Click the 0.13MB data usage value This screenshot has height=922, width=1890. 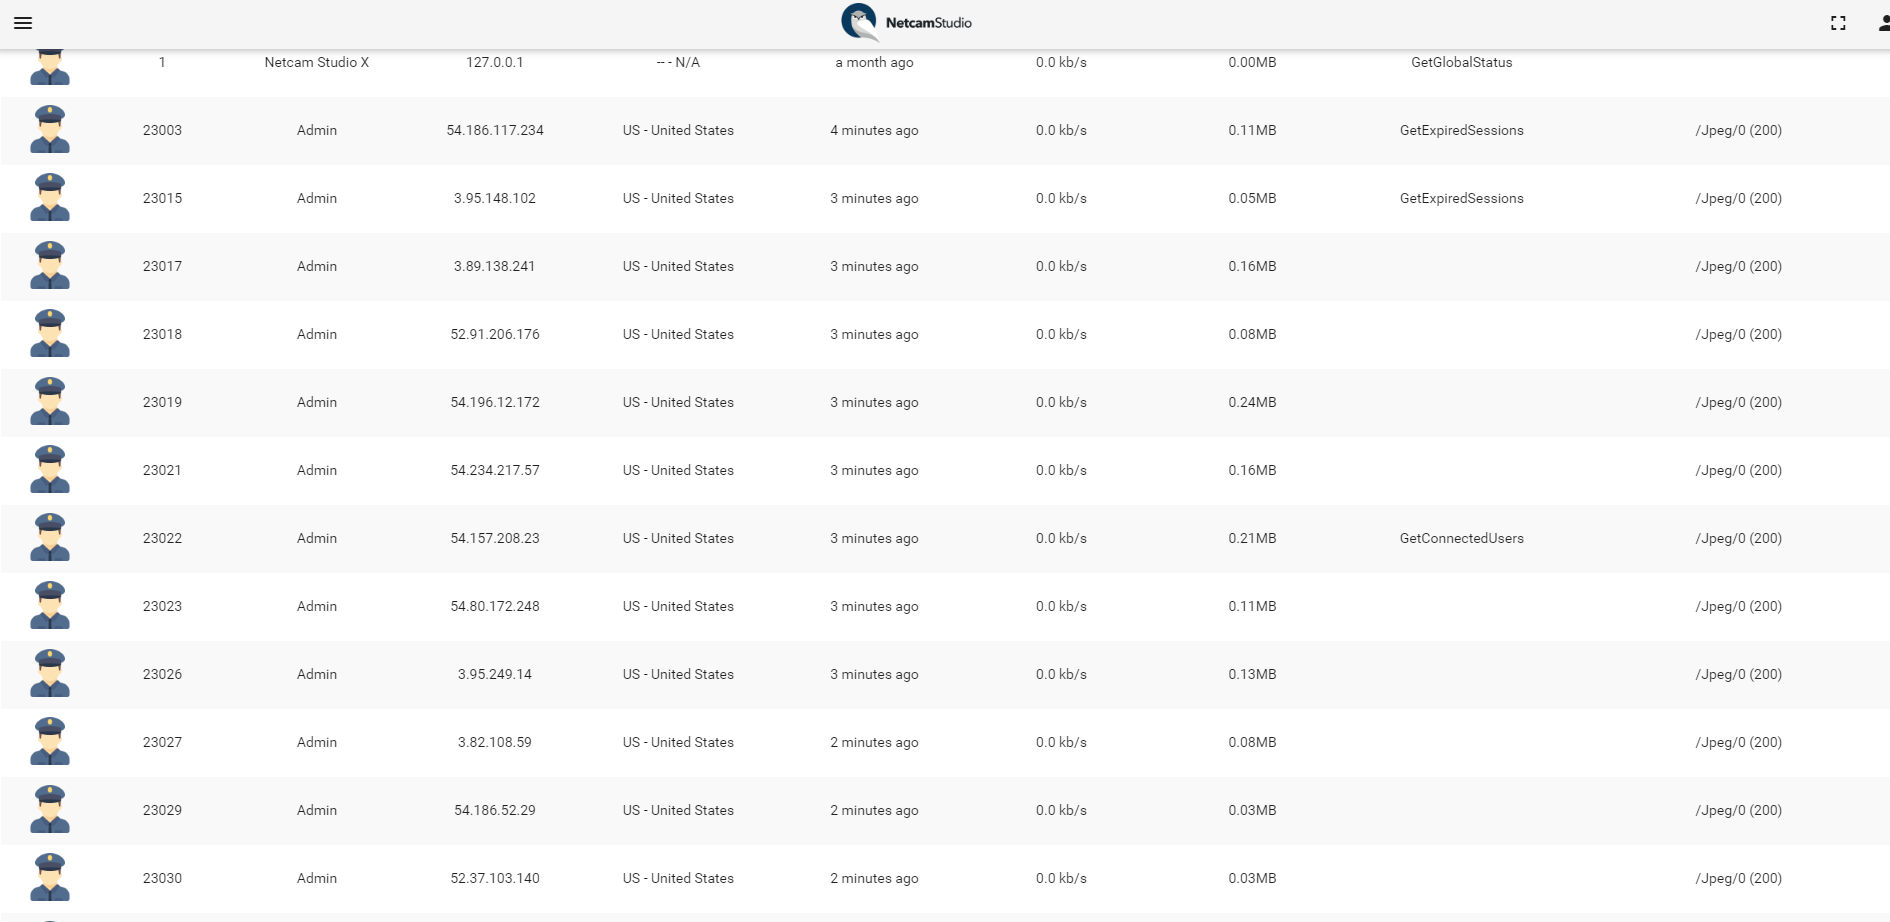[x=1252, y=674]
